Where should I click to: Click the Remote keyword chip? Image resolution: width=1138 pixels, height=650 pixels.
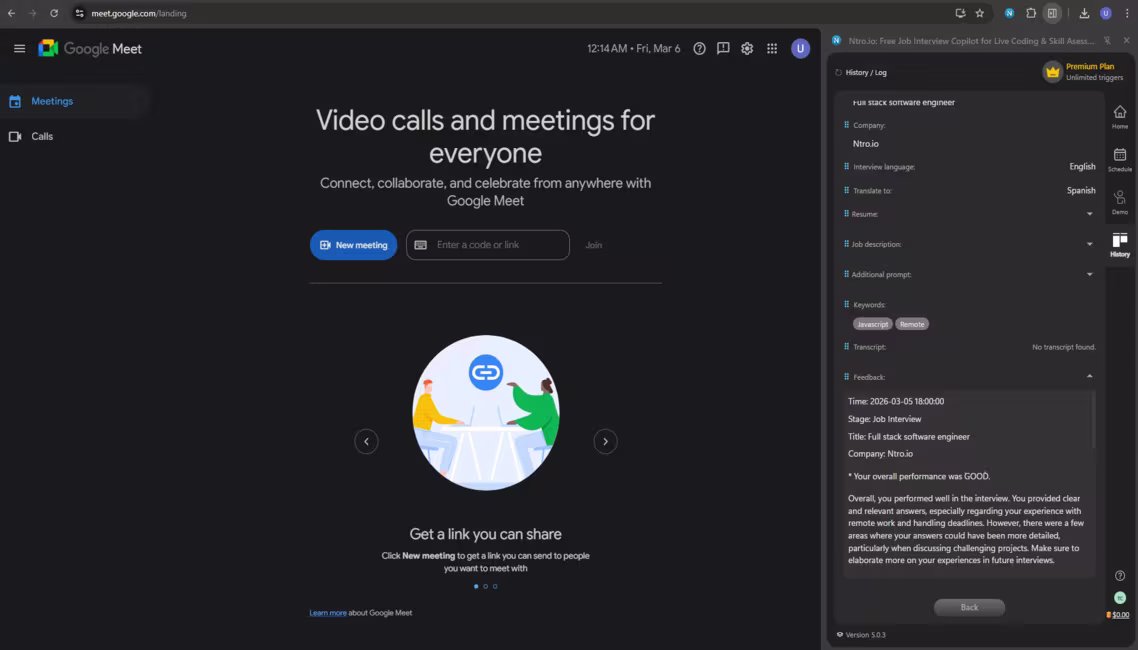[x=912, y=324]
